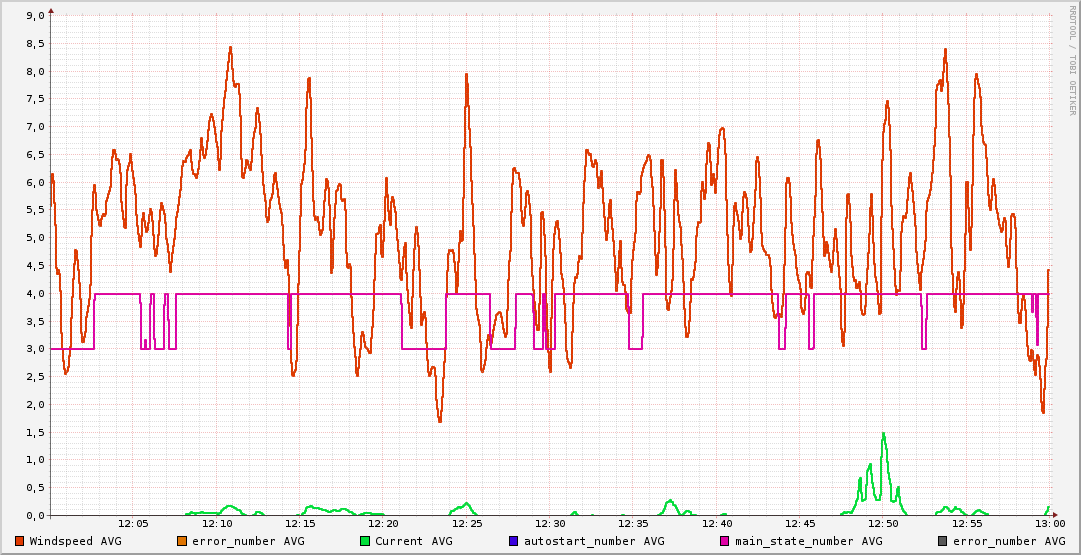The height and width of the screenshot is (555, 1081).
Task: Click the 4,0 value on the y-axis
Action: coord(33,294)
